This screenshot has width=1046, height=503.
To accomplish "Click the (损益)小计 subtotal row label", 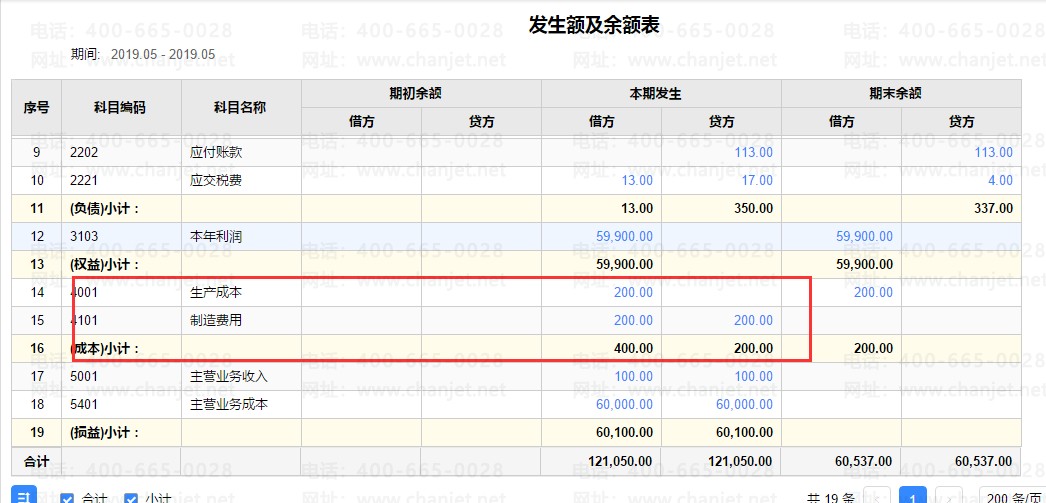I will pos(104,432).
